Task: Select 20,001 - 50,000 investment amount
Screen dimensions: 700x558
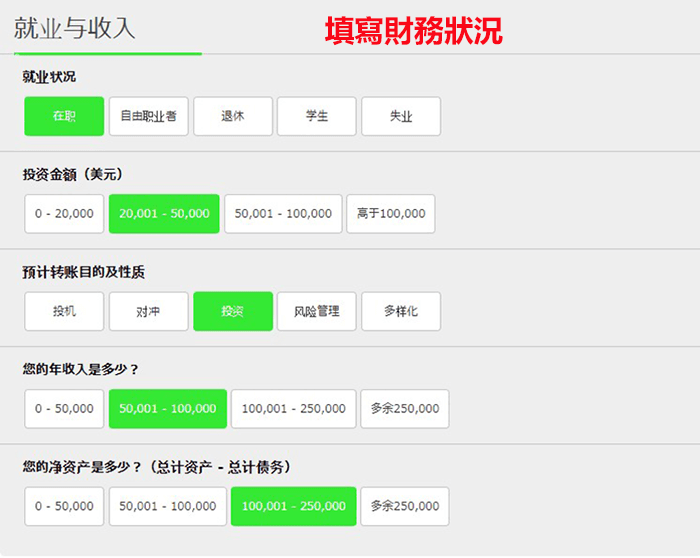Action: (x=164, y=213)
